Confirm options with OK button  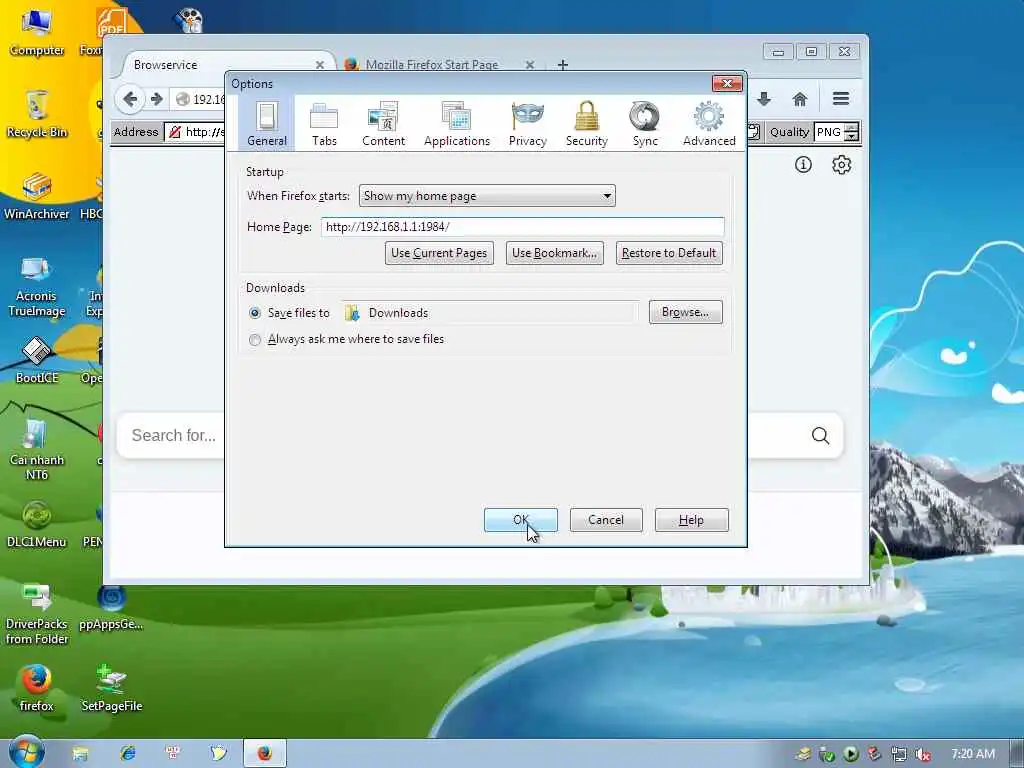(x=520, y=520)
